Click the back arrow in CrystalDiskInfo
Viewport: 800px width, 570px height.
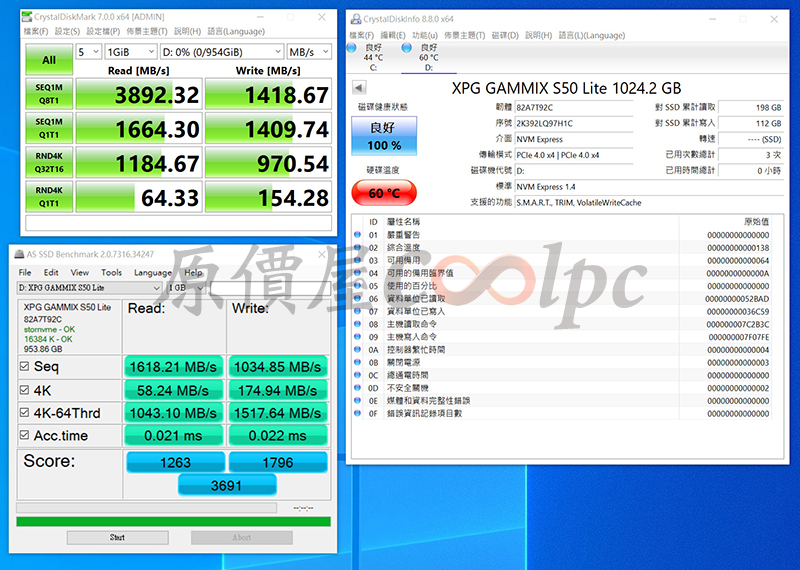click(359, 88)
